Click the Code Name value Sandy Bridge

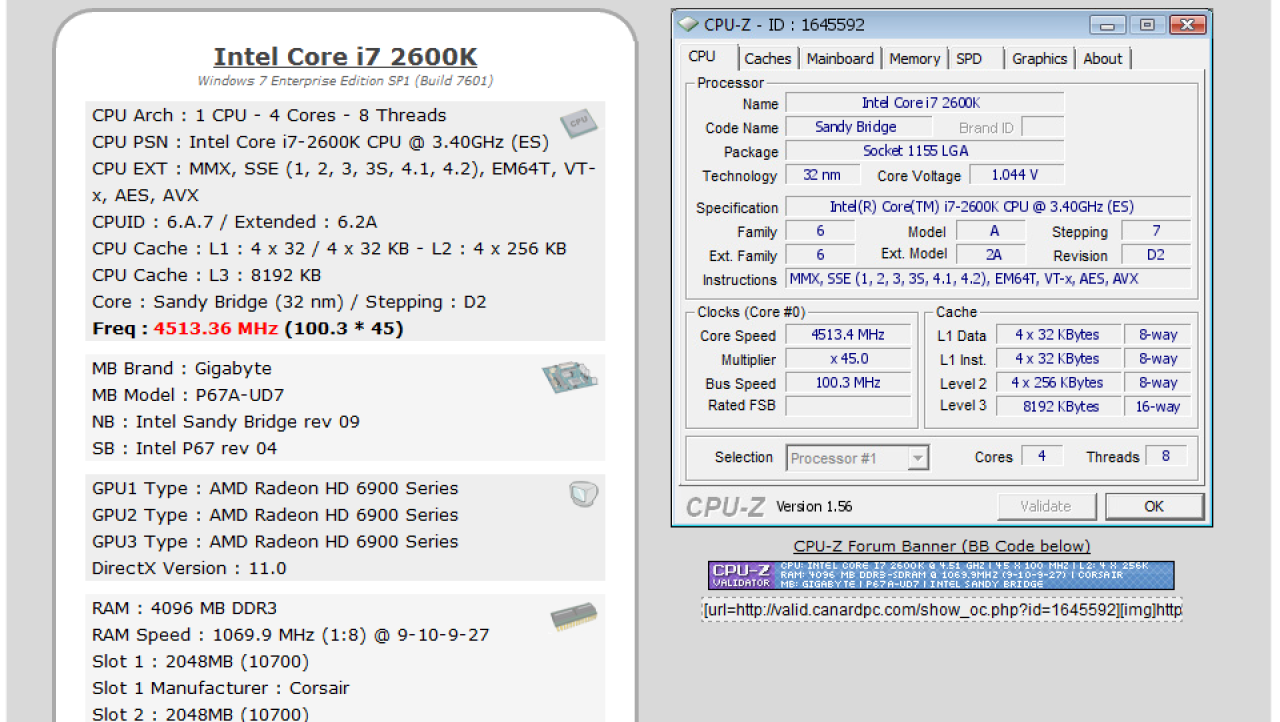(x=857, y=127)
